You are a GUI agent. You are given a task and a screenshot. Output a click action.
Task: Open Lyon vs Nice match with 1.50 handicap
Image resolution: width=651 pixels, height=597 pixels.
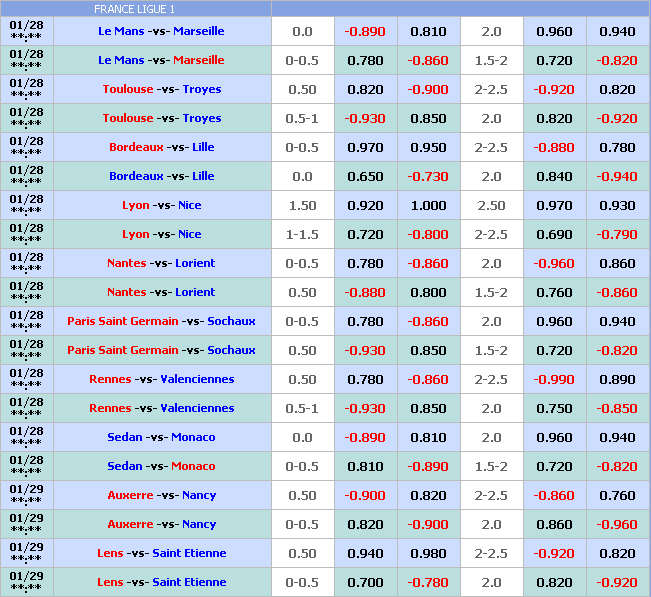pyautogui.click(x=161, y=205)
